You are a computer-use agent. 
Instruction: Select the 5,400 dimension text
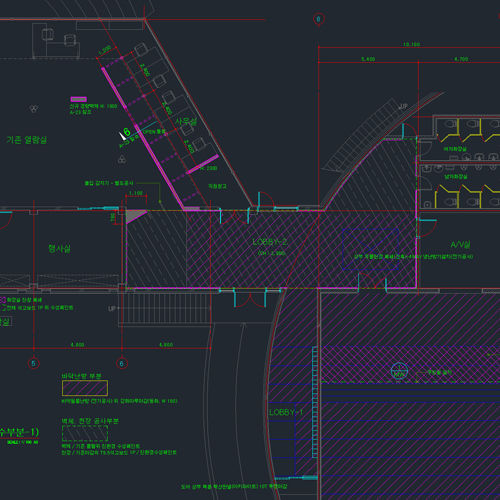point(368,59)
